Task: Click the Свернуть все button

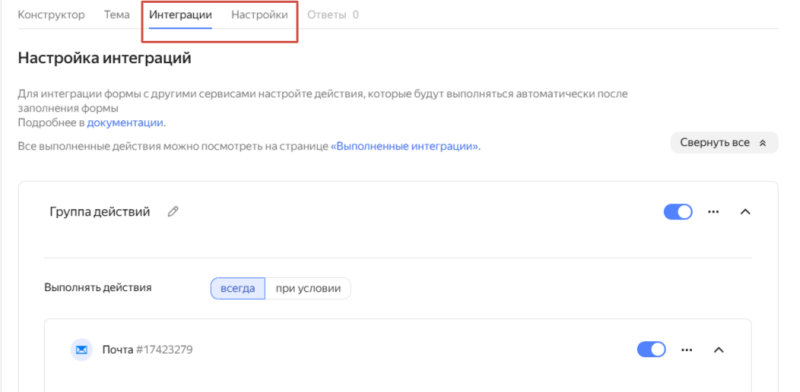Action: tap(724, 143)
